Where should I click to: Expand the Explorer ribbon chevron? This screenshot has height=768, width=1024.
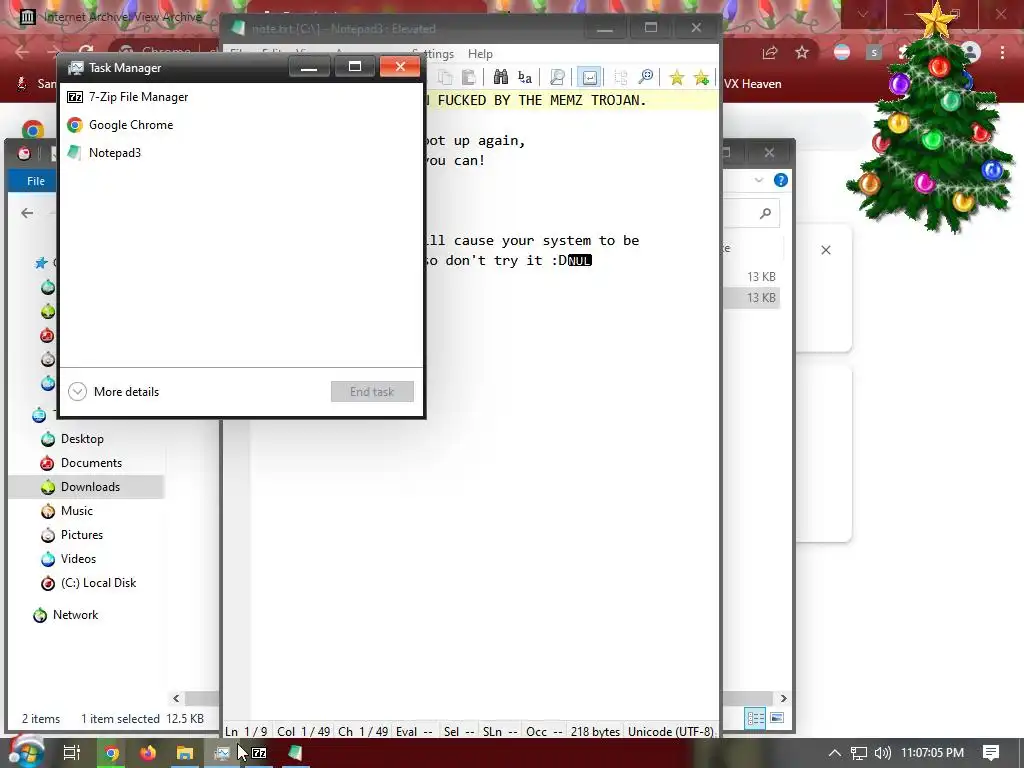point(759,180)
